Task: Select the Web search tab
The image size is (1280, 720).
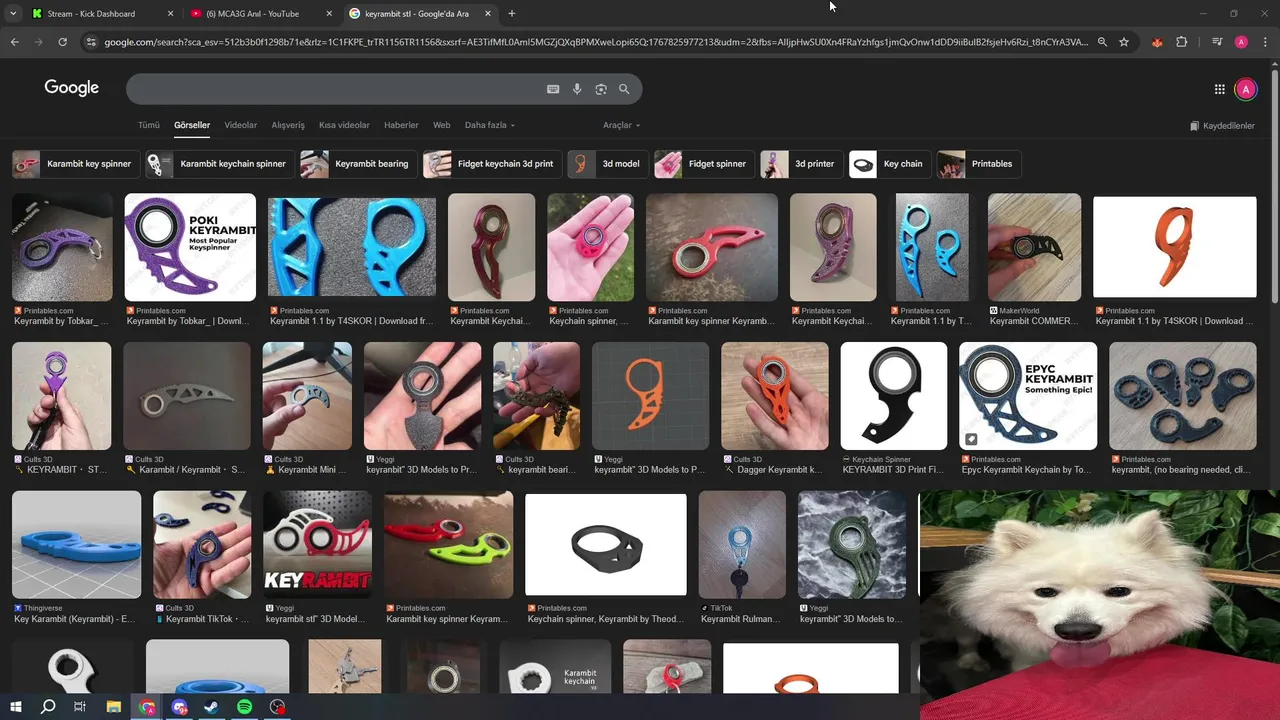Action: click(x=441, y=125)
